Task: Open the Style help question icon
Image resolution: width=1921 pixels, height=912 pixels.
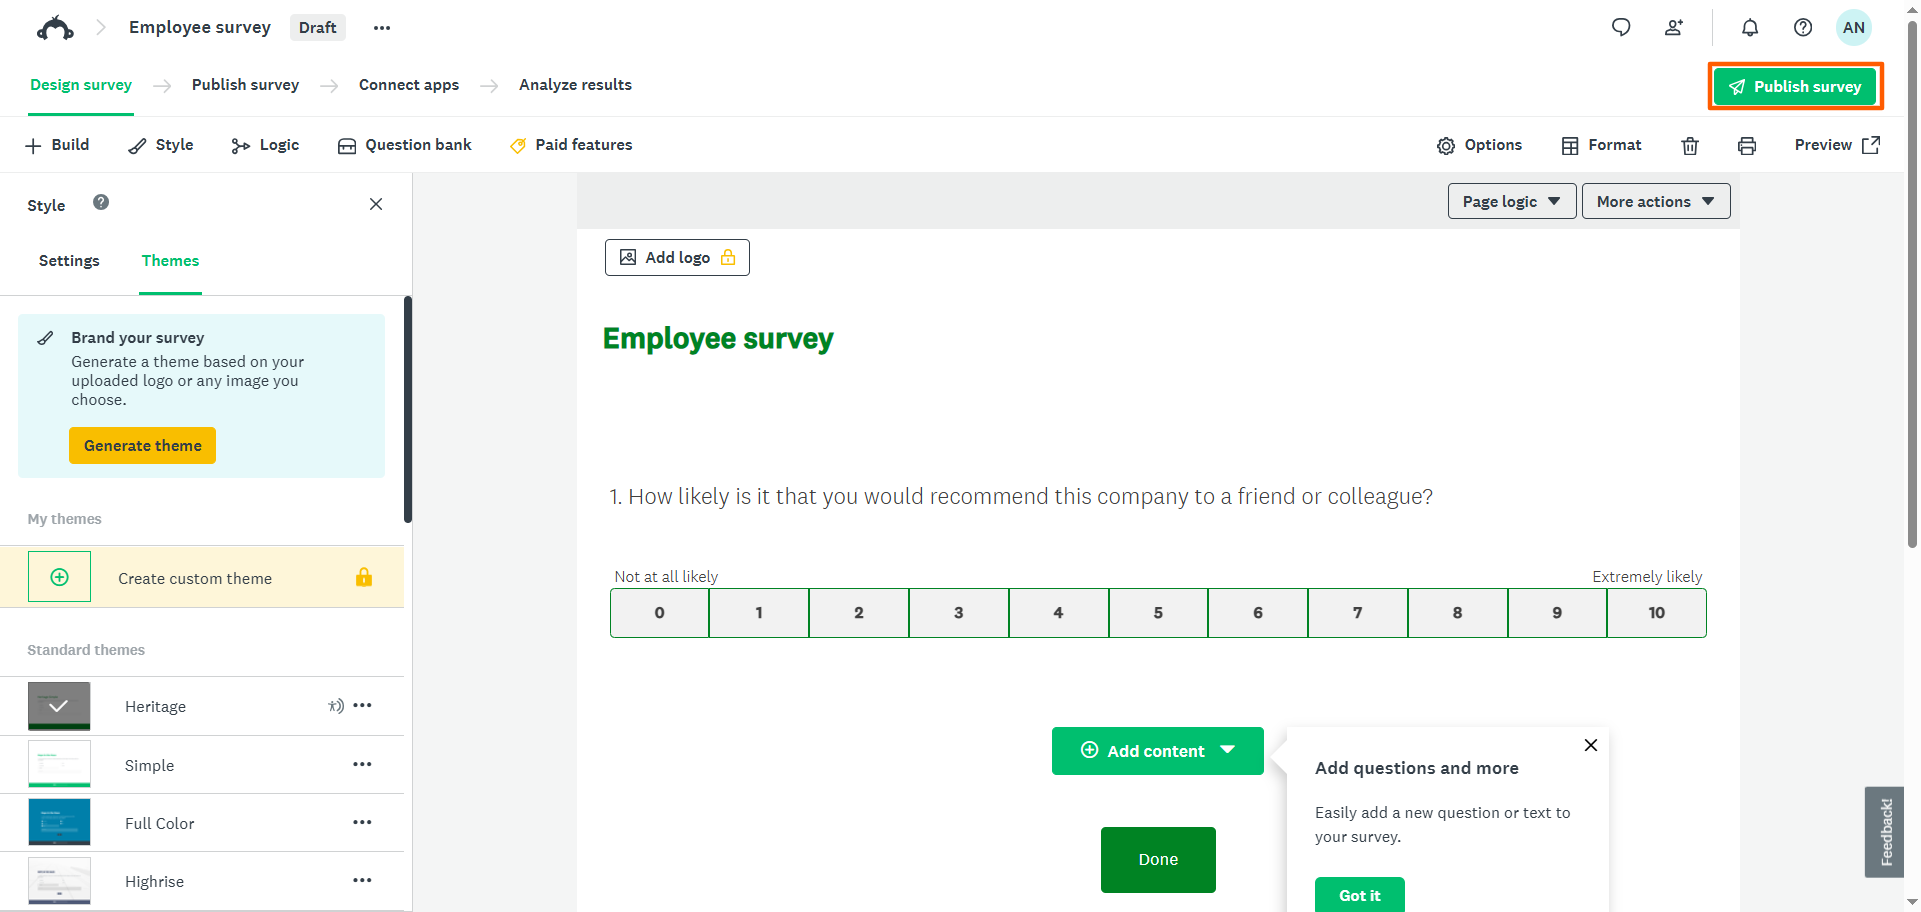Action: pyautogui.click(x=101, y=202)
